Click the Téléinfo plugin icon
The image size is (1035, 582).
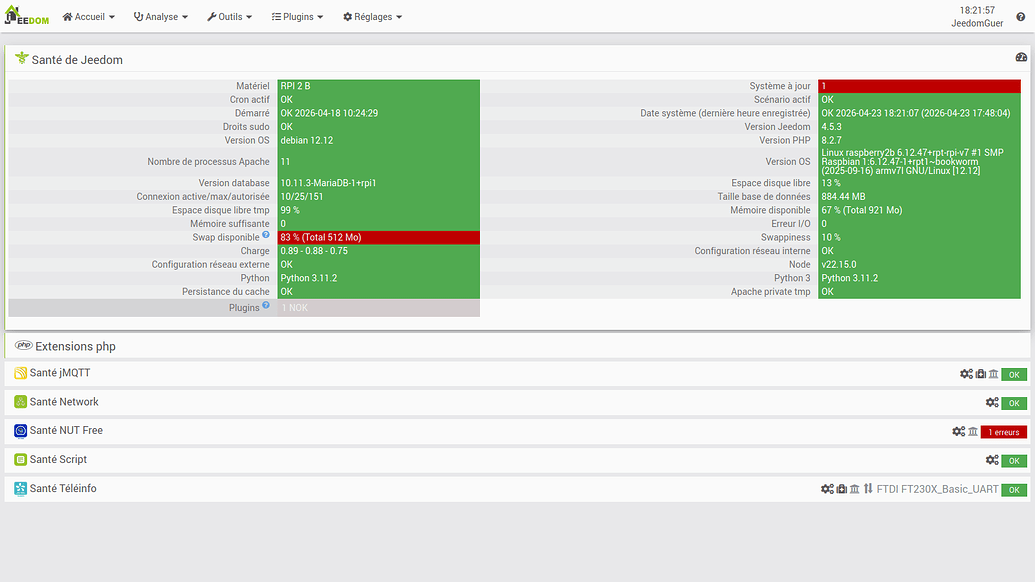20,488
